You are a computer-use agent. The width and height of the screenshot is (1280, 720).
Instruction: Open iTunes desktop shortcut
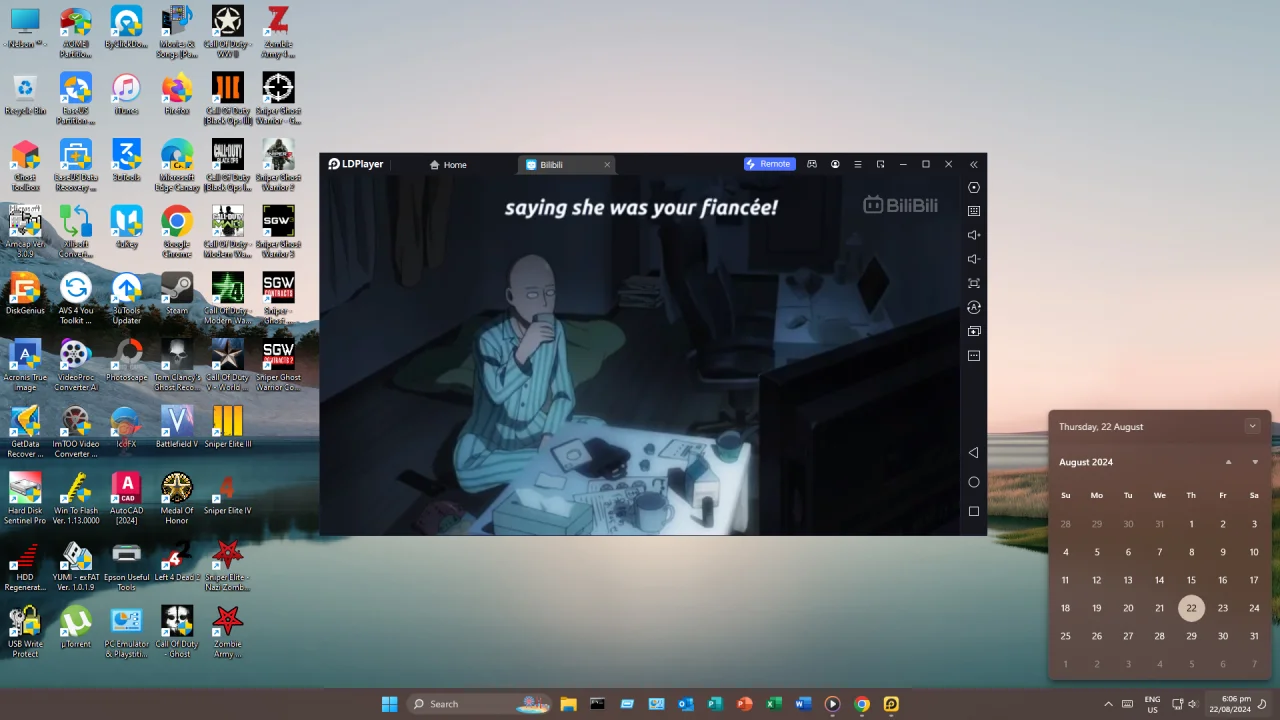(x=126, y=95)
